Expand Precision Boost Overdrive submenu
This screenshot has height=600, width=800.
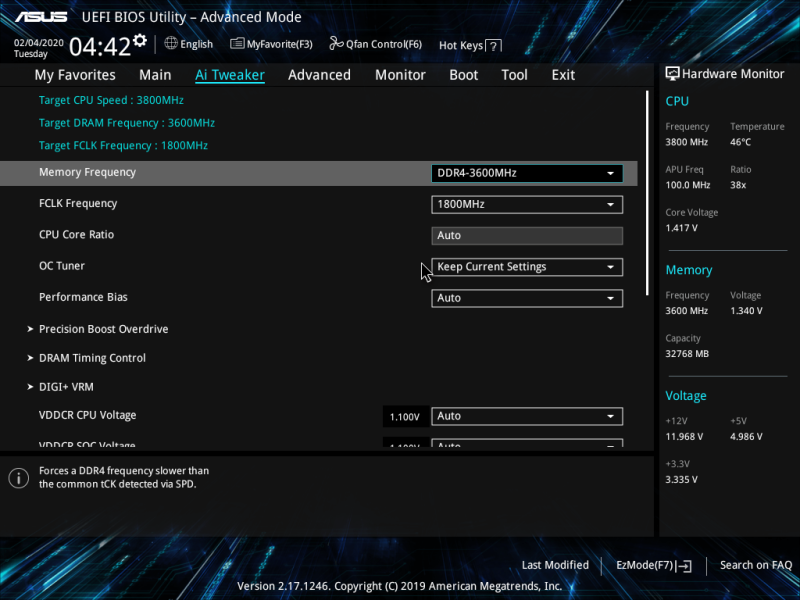(104, 329)
